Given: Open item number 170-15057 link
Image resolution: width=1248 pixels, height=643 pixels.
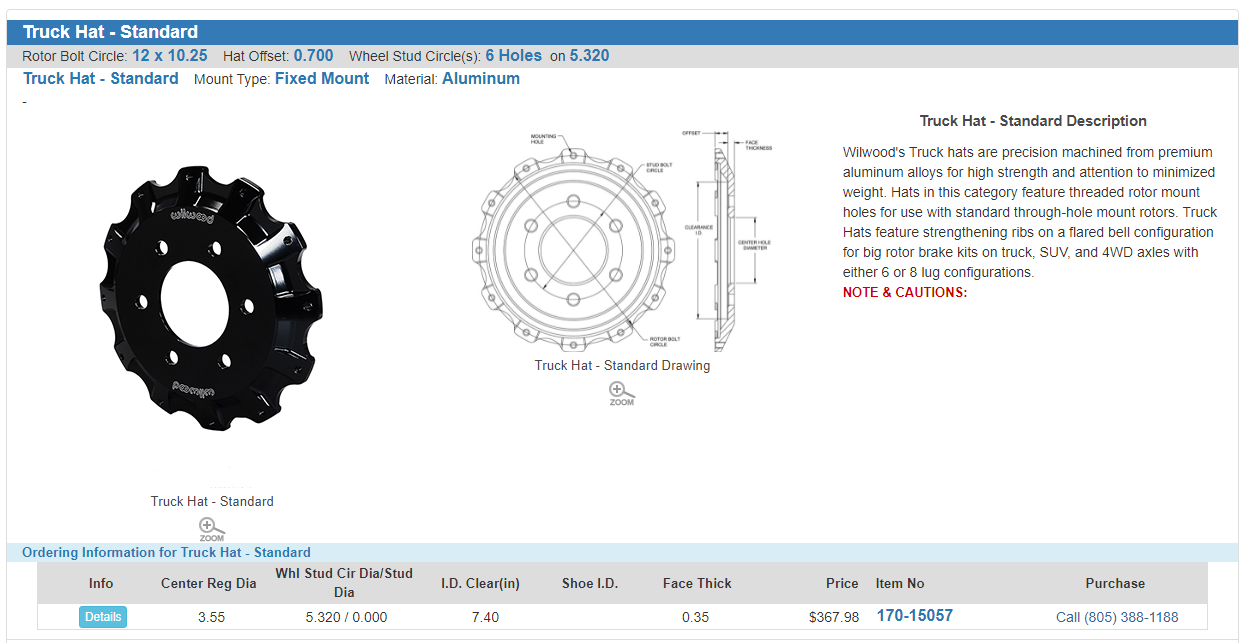Looking at the screenshot, I should [x=914, y=616].
